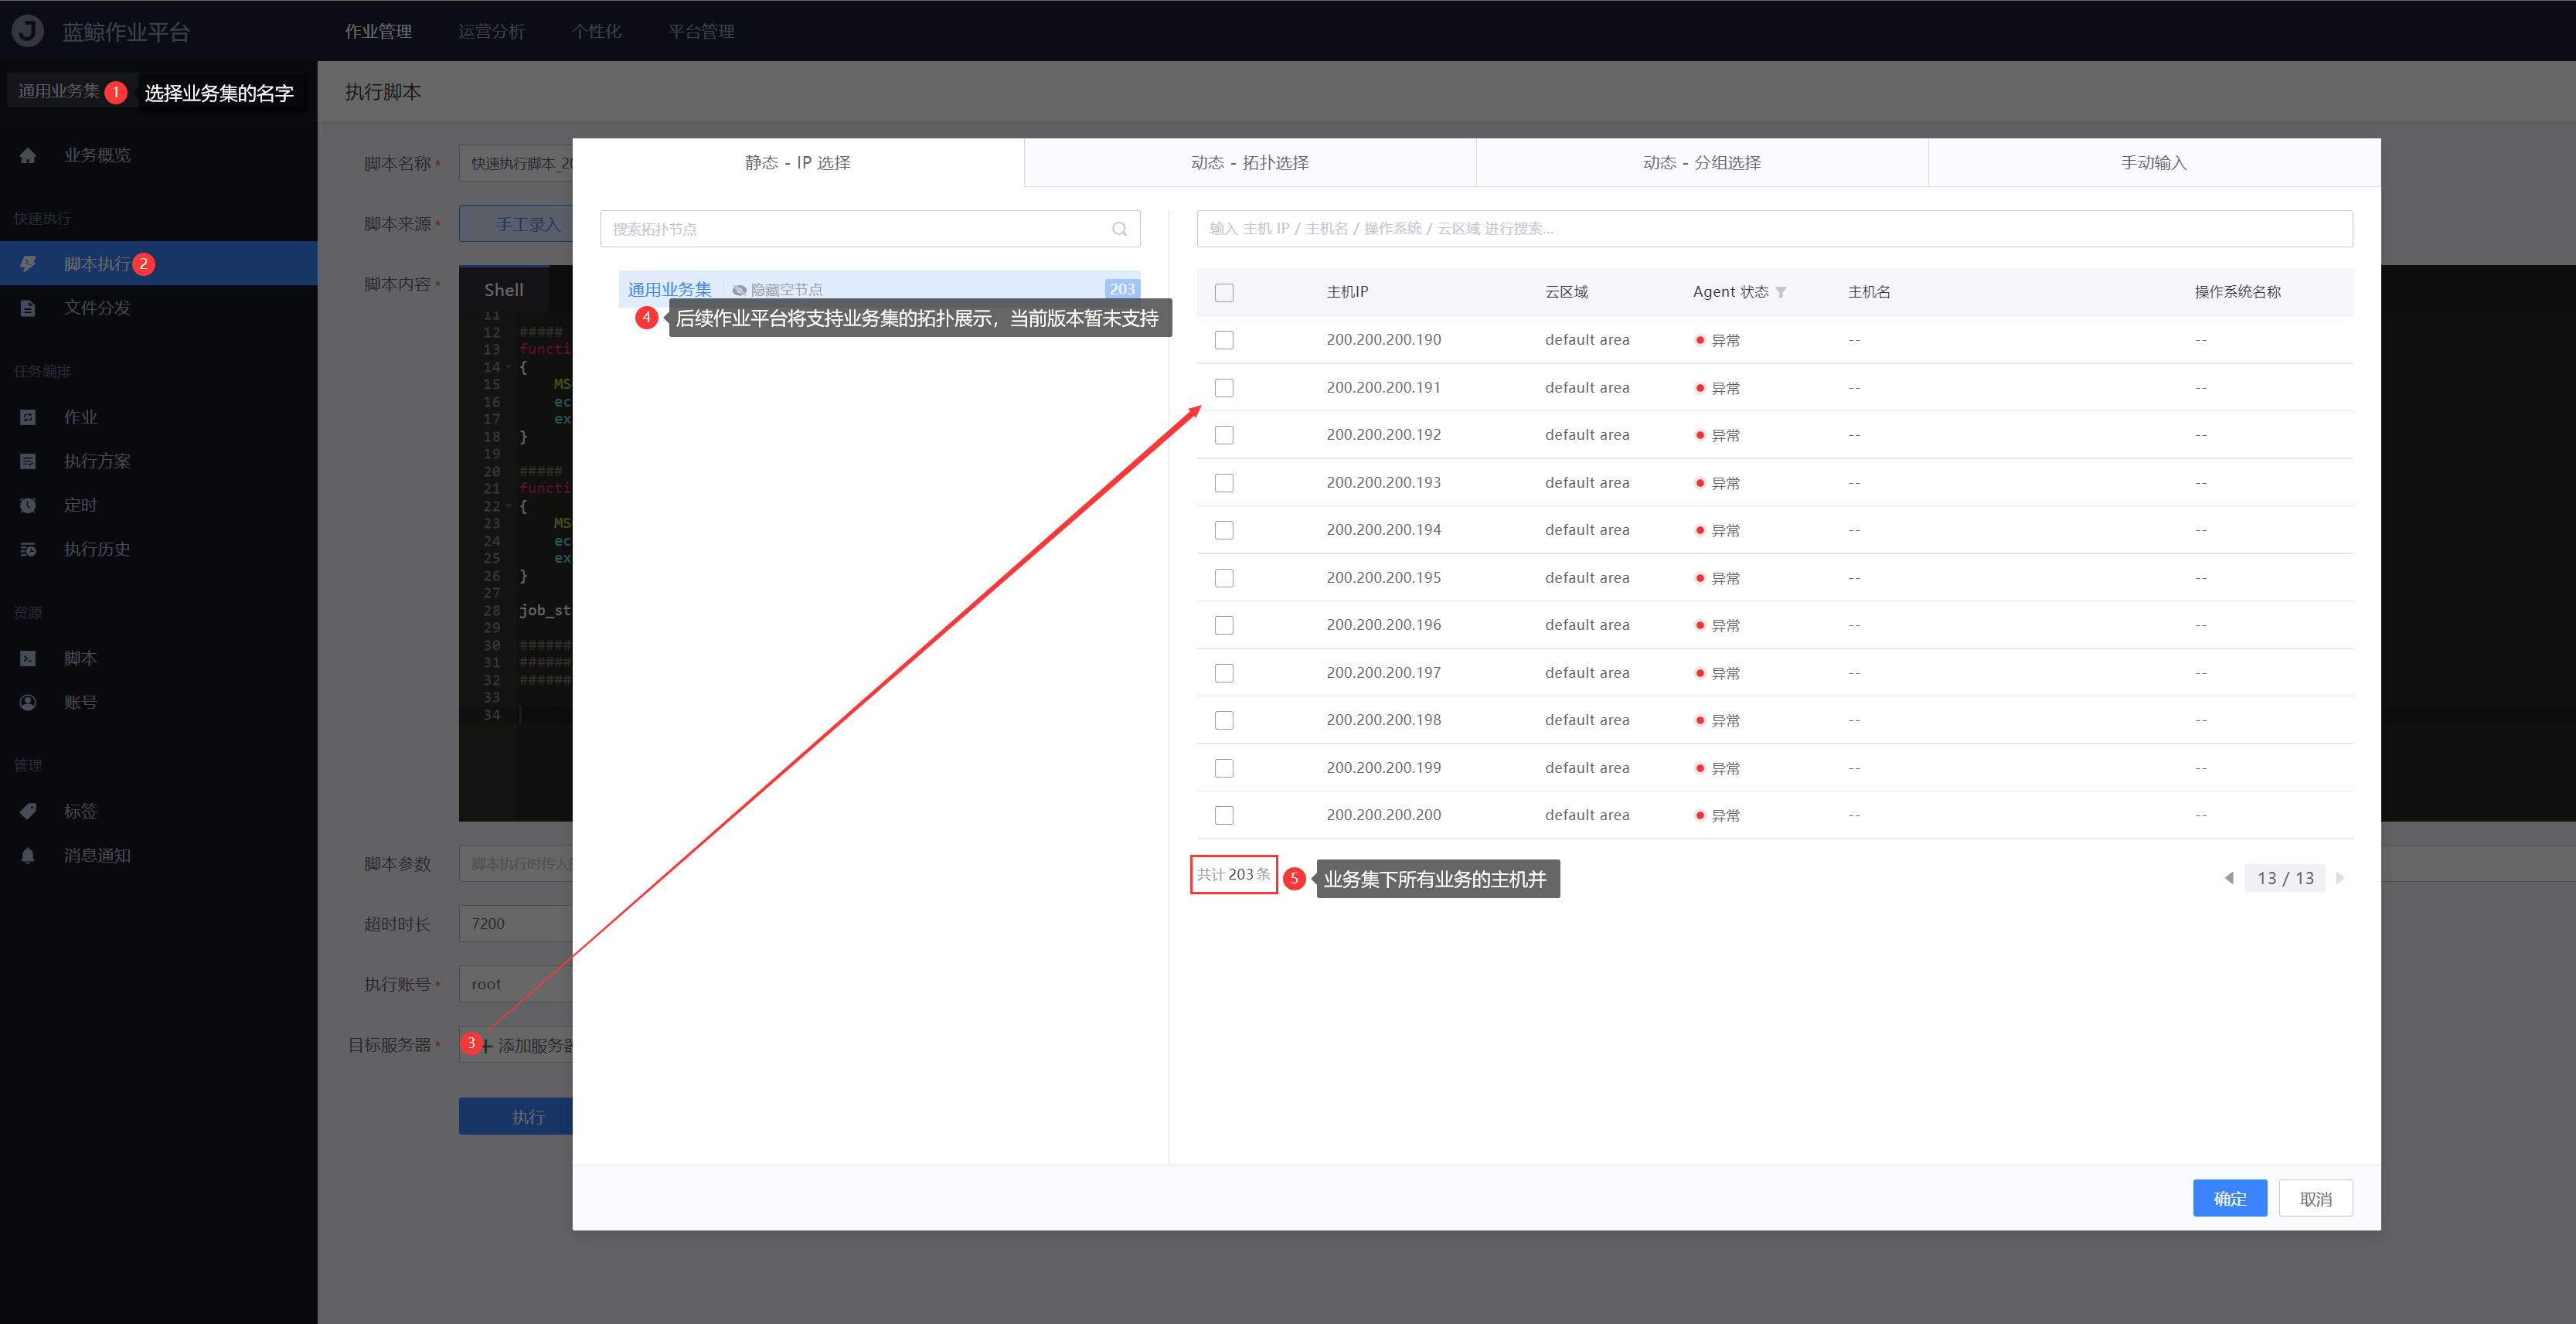The width and height of the screenshot is (2576, 1324).
Task: Confirm selection with 确定 button
Action: point(2230,1198)
